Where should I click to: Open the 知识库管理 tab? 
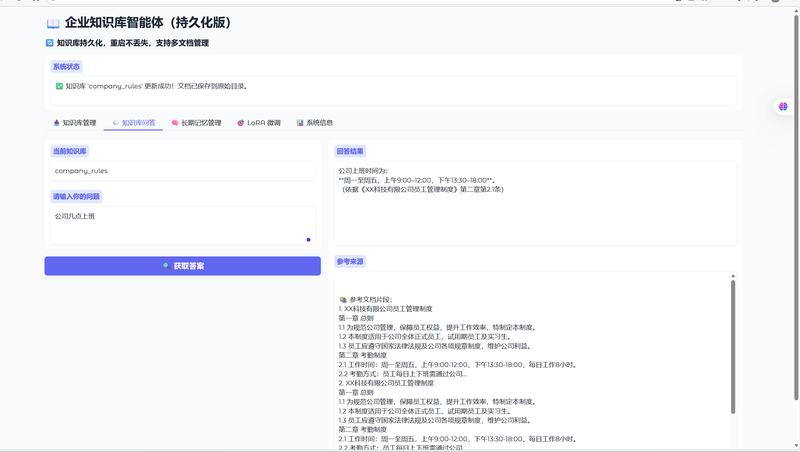click(x=74, y=123)
